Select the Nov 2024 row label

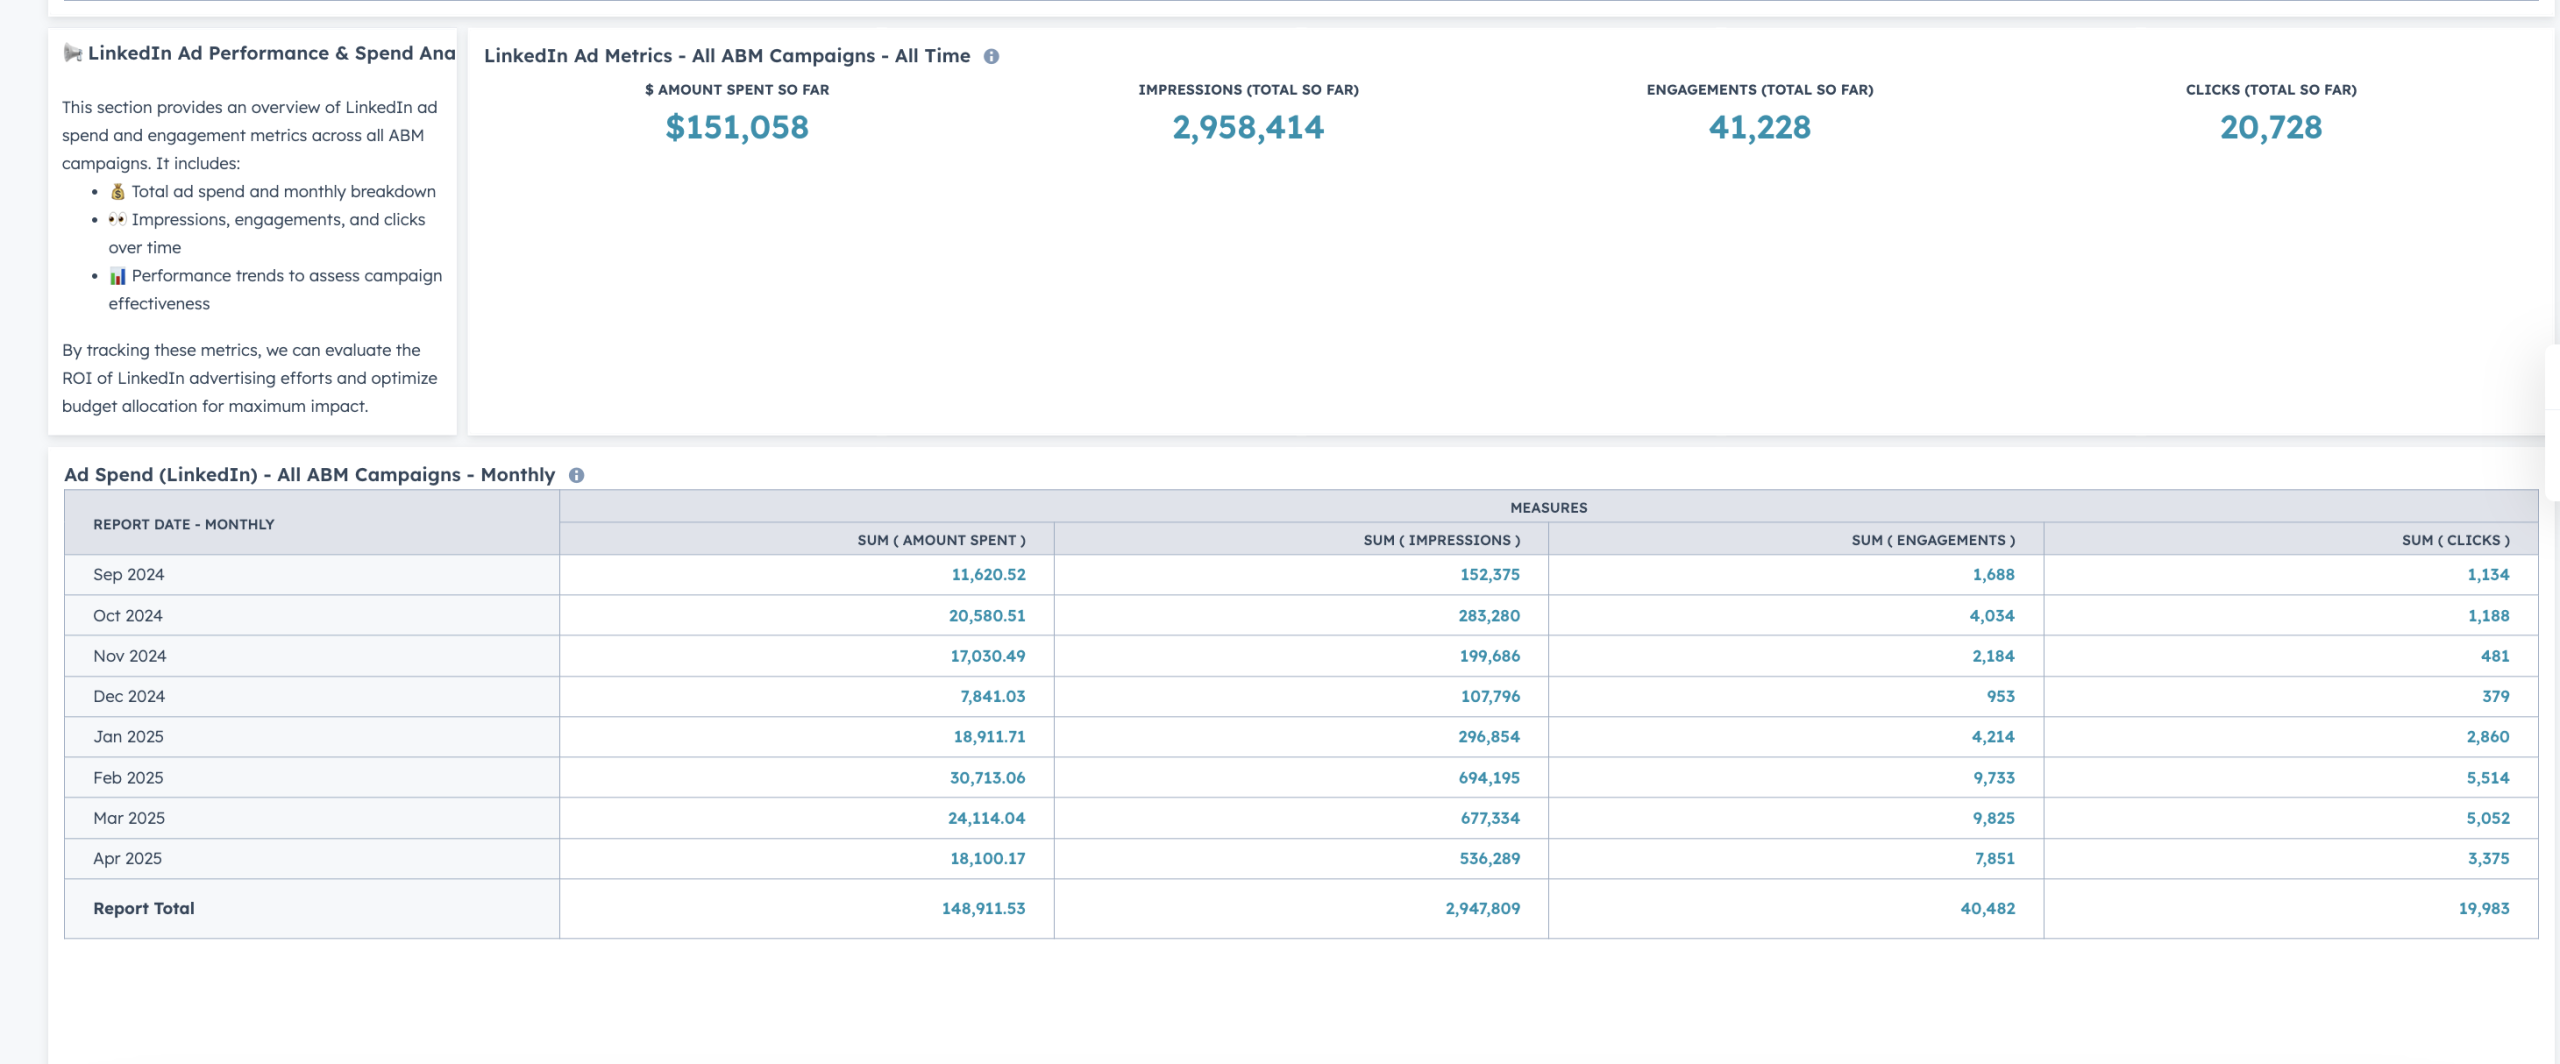coord(130,656)
